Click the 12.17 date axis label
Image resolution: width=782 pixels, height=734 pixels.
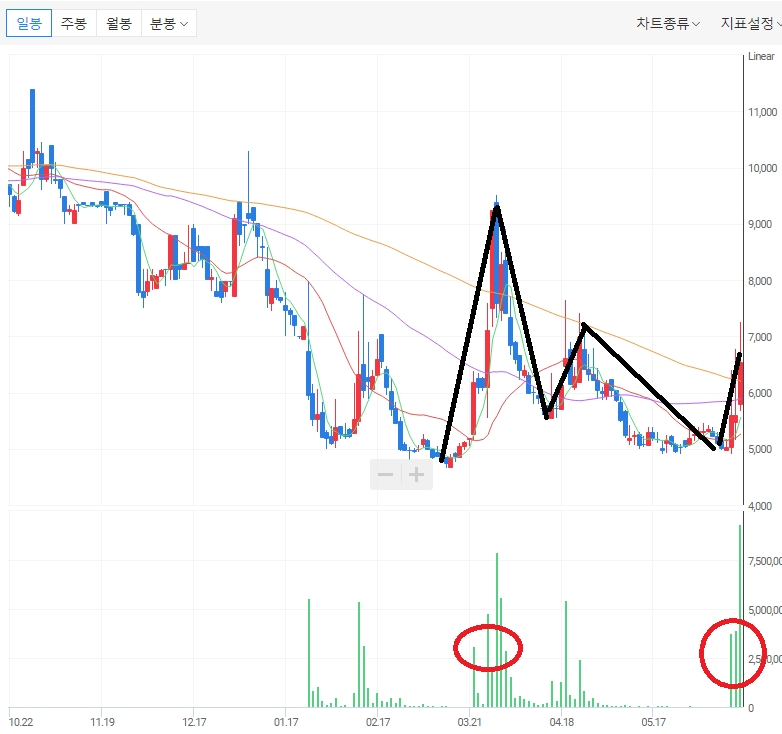click(194, 722)
